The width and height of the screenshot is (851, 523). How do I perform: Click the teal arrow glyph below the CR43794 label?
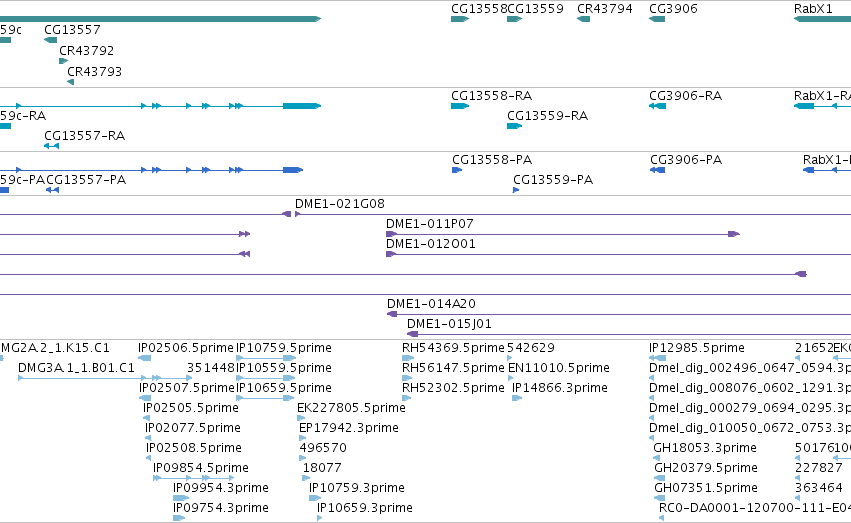pos(583,19)
